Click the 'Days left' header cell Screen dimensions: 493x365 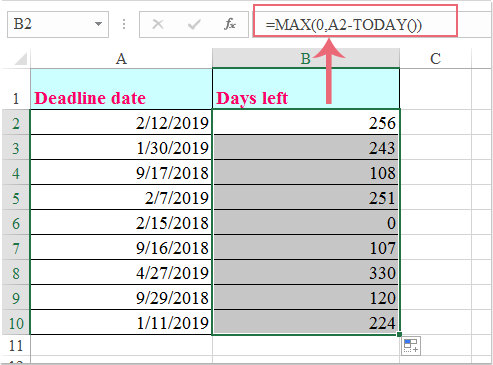pos(306,89)
